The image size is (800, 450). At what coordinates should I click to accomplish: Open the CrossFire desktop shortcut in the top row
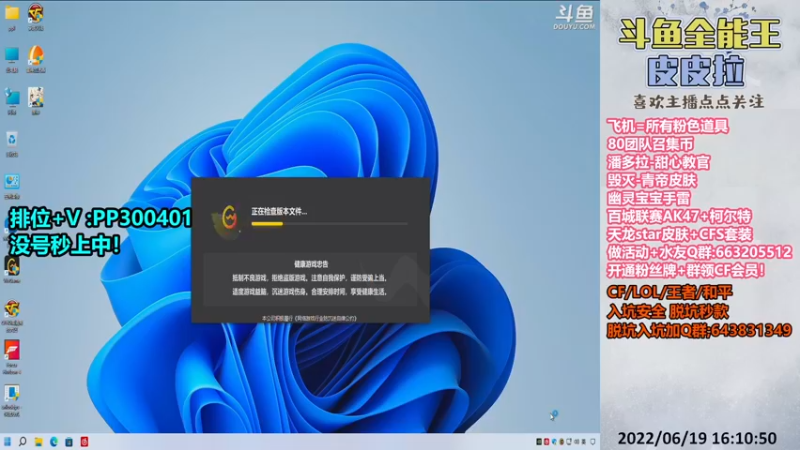point(36,13)
